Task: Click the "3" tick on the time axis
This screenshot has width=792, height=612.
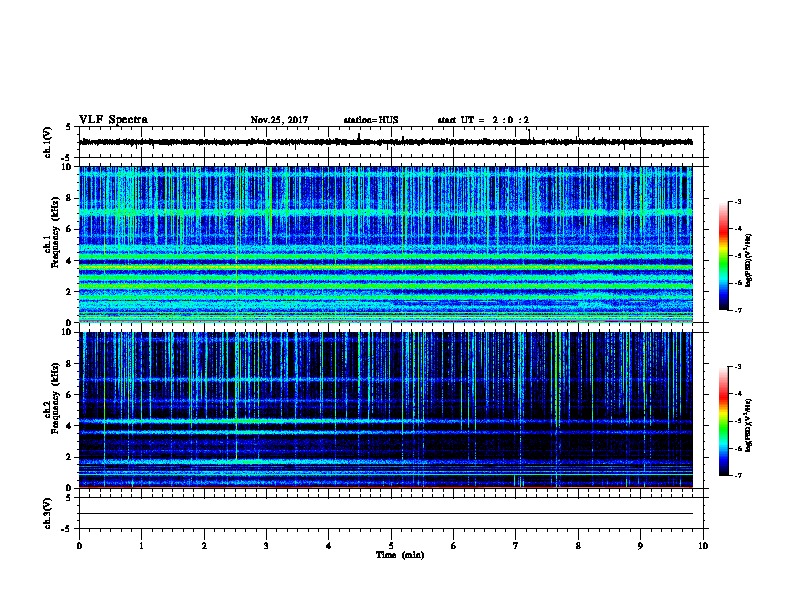Action: [266, 546]
